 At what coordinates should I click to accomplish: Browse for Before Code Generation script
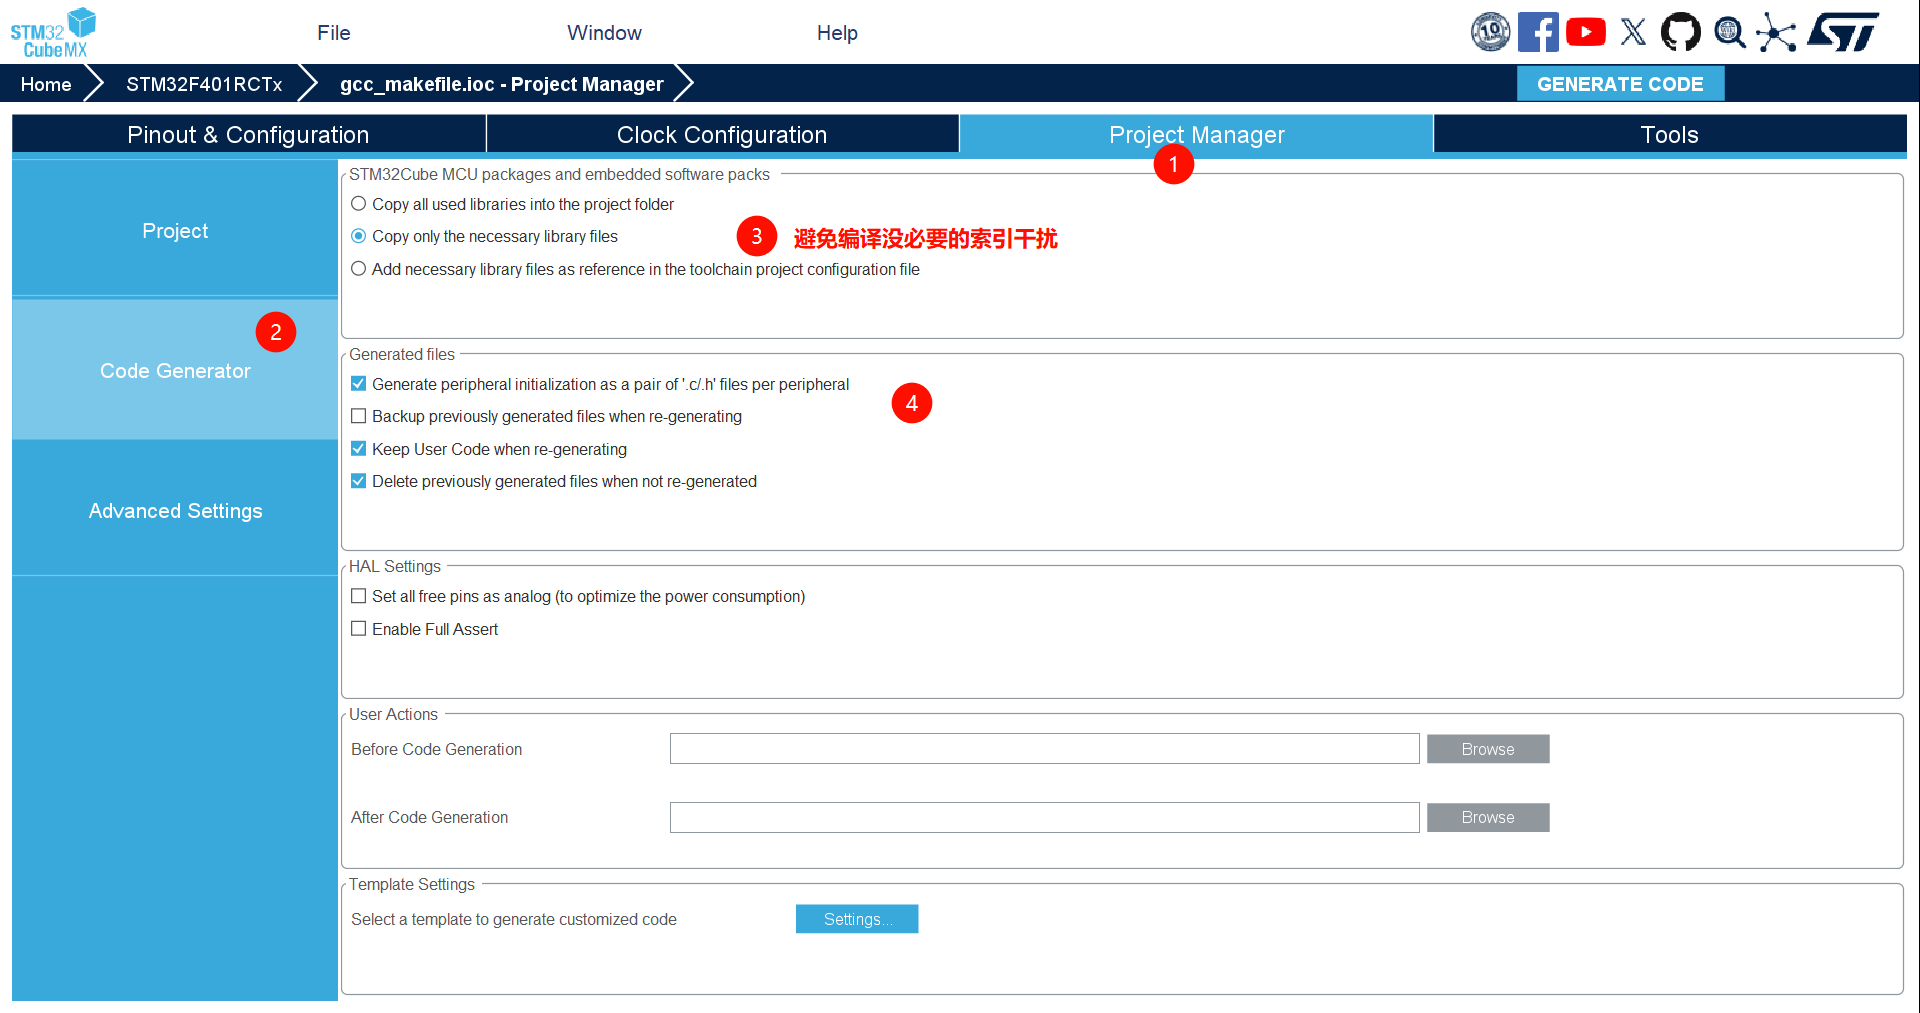pyautogui.click(x=1488, y=749)
